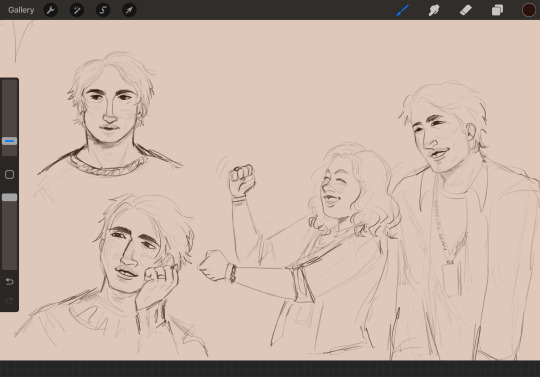Viewport: 540px width, 377px height.
Task: Open the Layers panel
Action: (497, 10)
